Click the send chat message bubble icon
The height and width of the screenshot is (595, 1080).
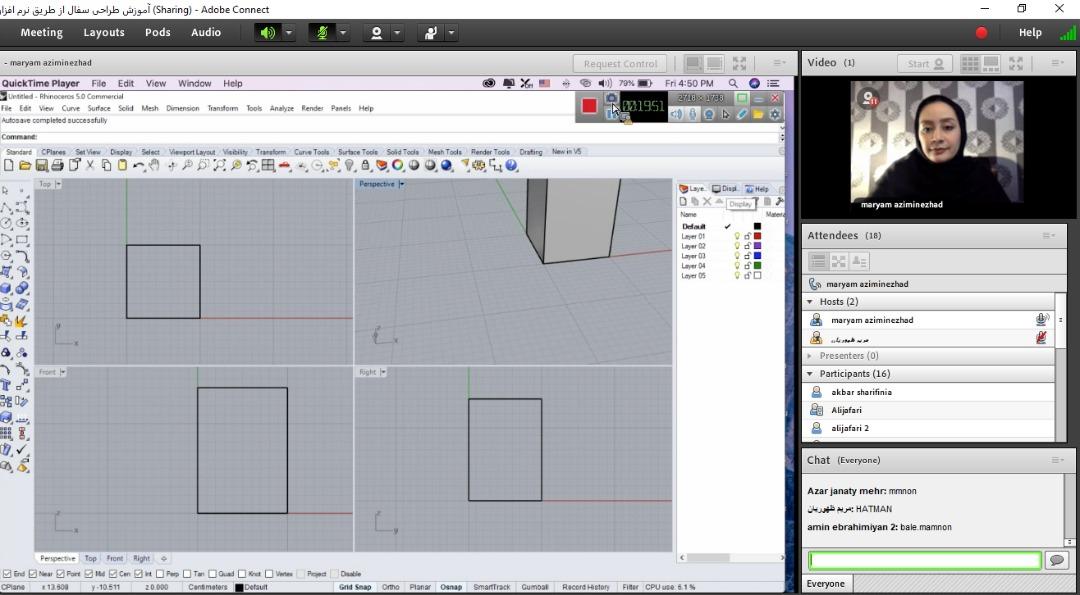tap(1056, 561)
